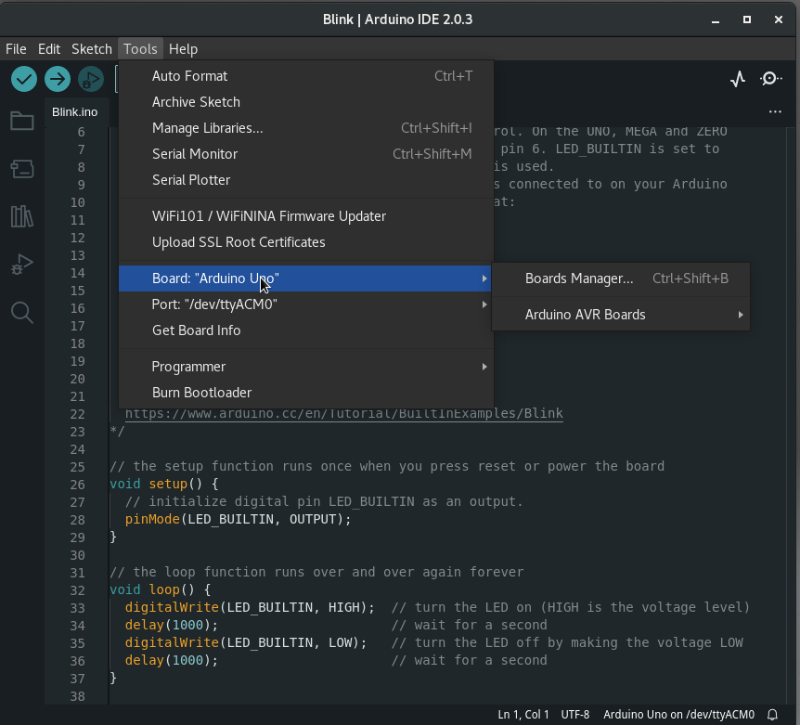
Task: Click Get Board Info
Action: tap(306, 331)
